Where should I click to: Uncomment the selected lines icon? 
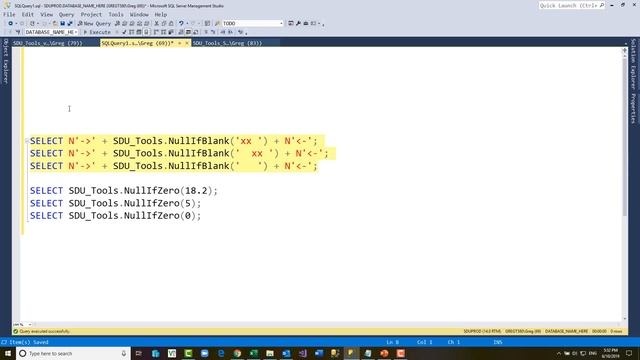click(x=213, y=32)
